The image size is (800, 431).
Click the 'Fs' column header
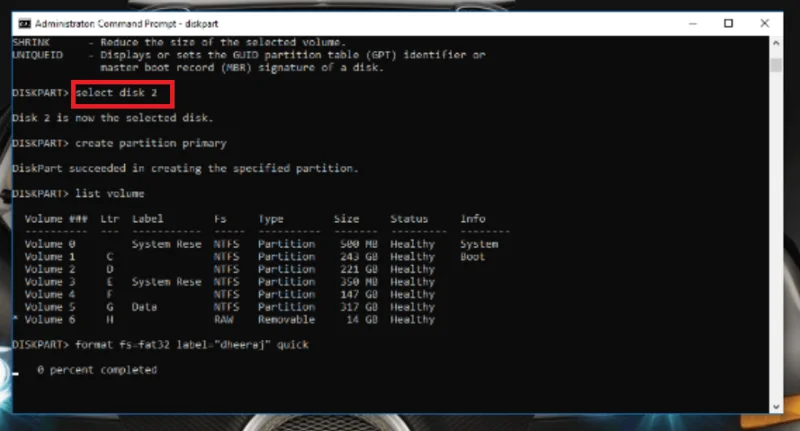(220, 219)
